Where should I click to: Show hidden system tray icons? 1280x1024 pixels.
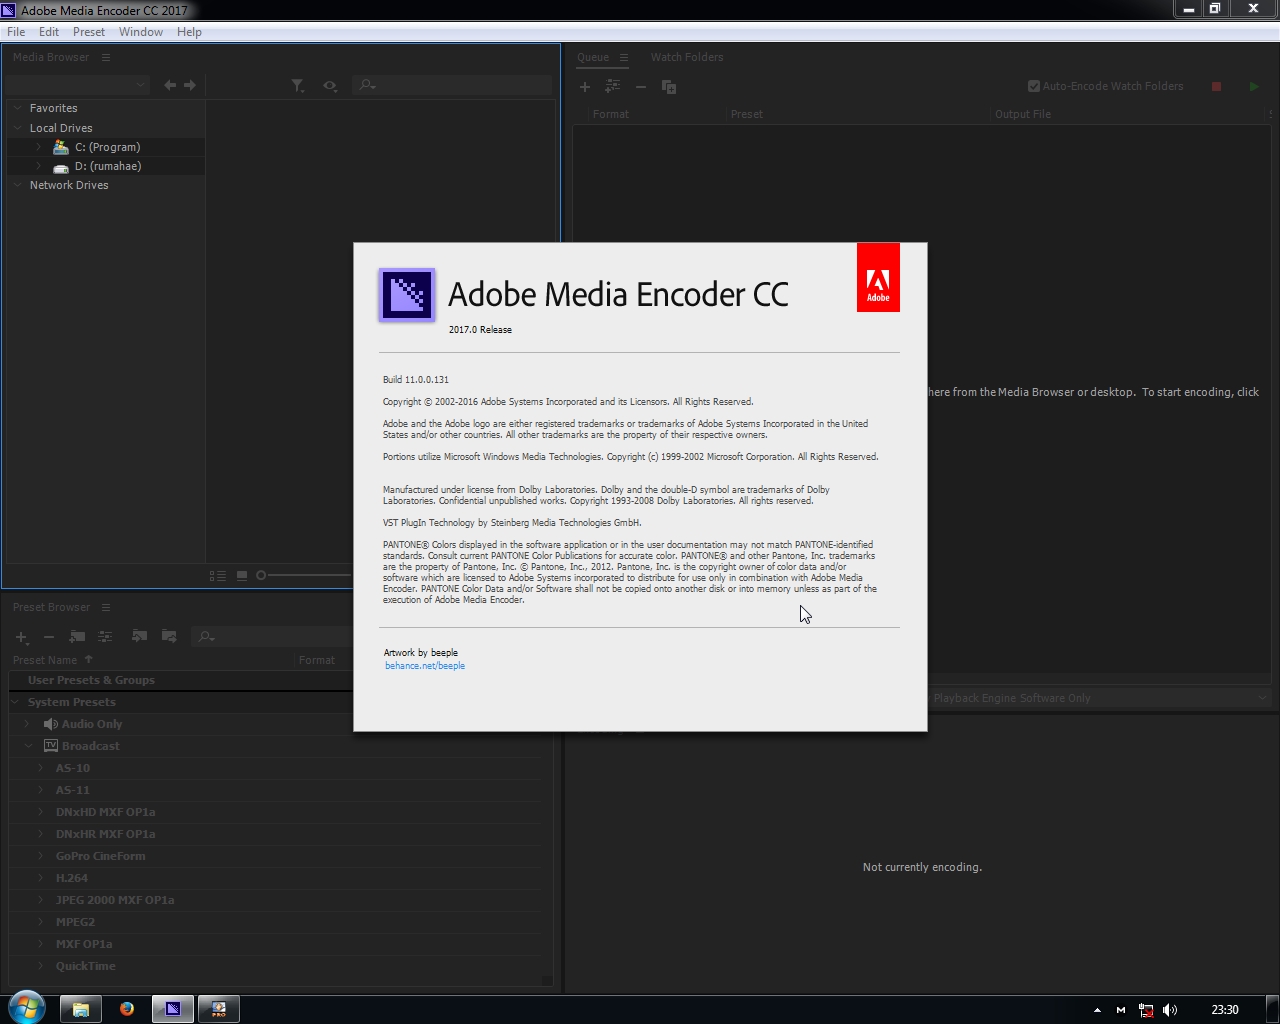1097,1010
